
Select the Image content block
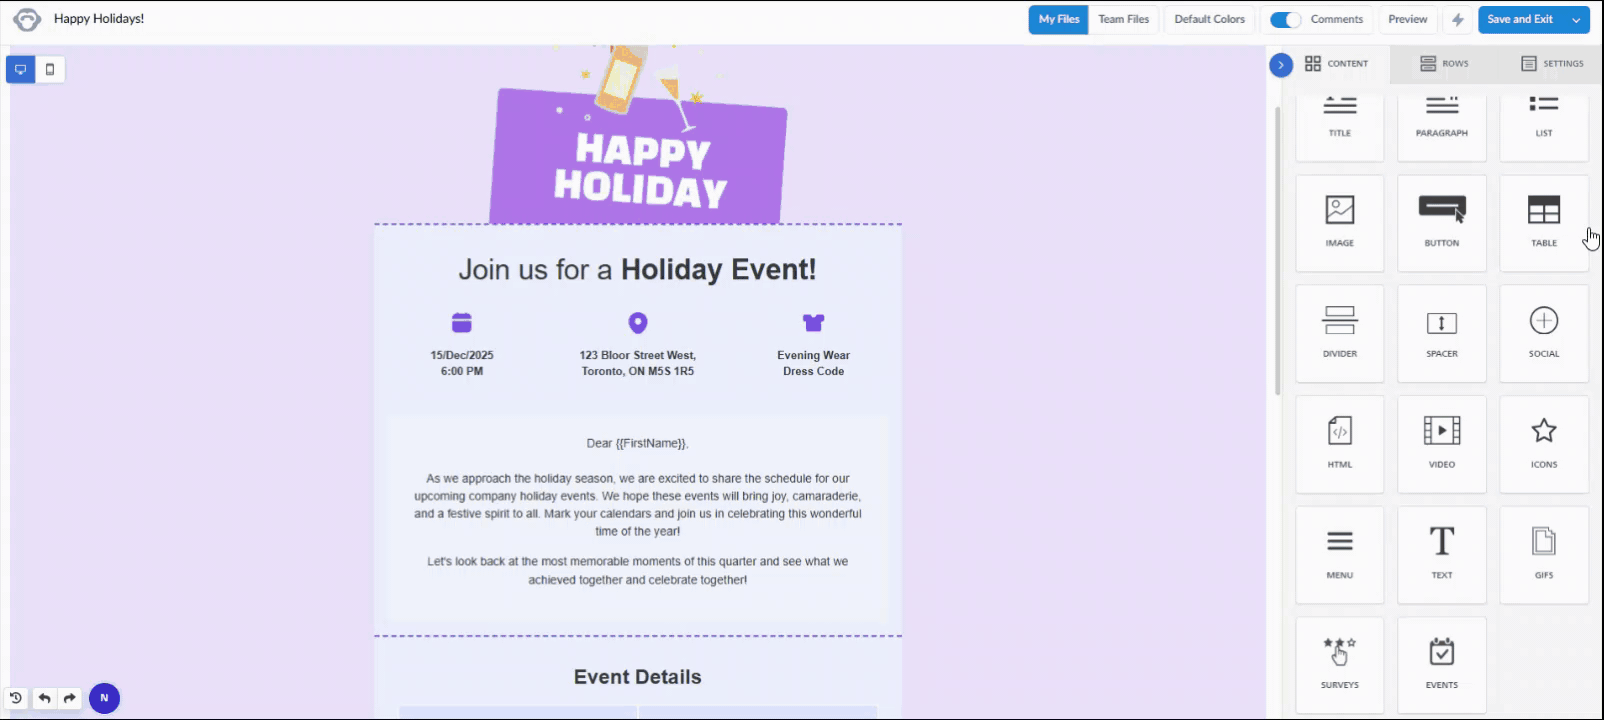click(x=1339, y=223)
